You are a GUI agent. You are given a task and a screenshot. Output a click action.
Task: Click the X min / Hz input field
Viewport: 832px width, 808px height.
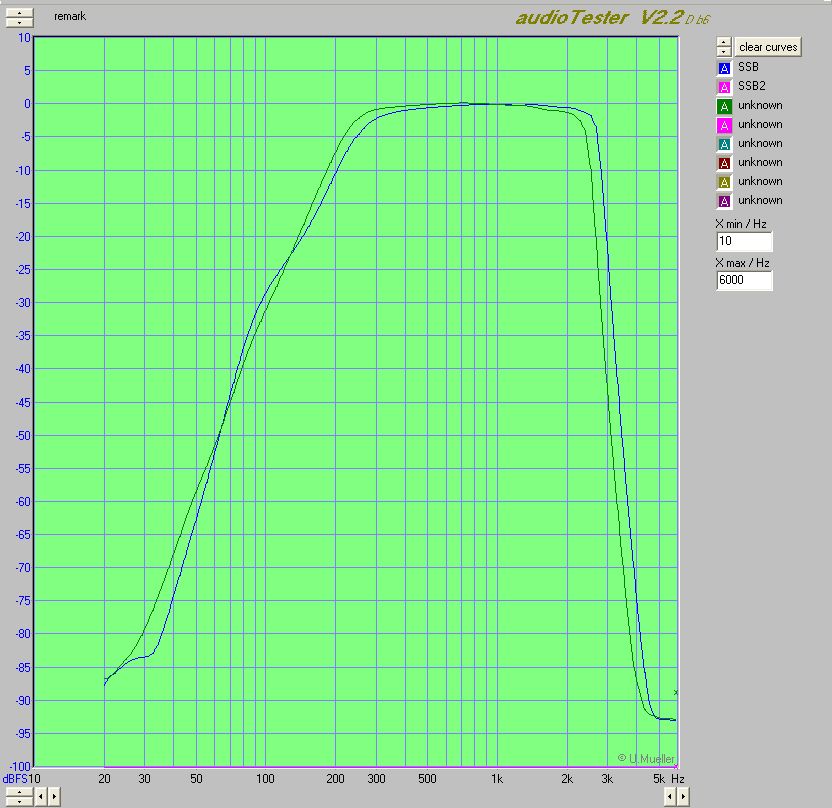744,242
